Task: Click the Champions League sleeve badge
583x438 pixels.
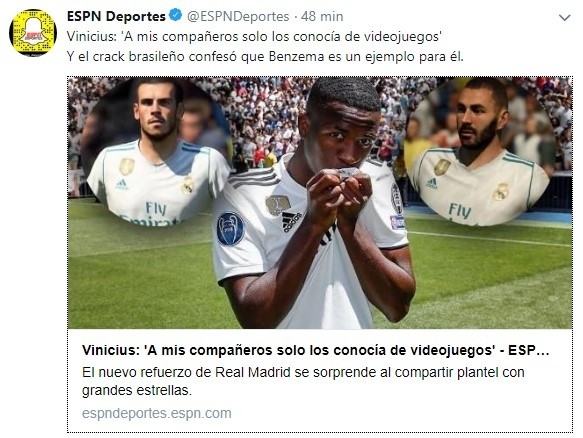Action: (x=231, y=229)
